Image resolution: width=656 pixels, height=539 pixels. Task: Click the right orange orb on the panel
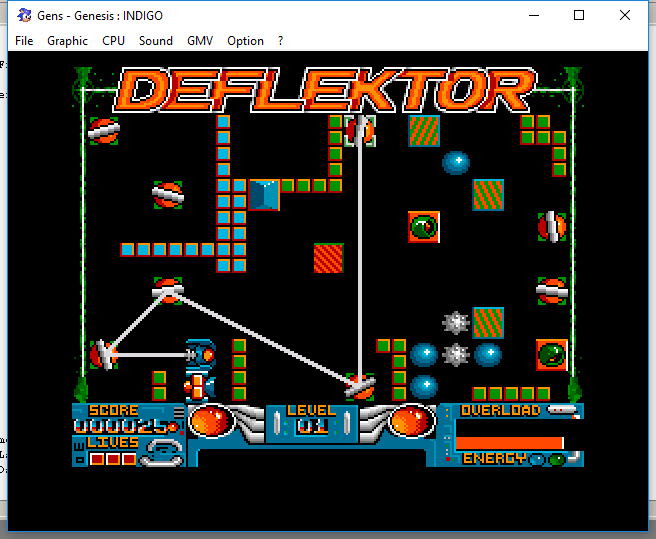click(x=410, y=421)
